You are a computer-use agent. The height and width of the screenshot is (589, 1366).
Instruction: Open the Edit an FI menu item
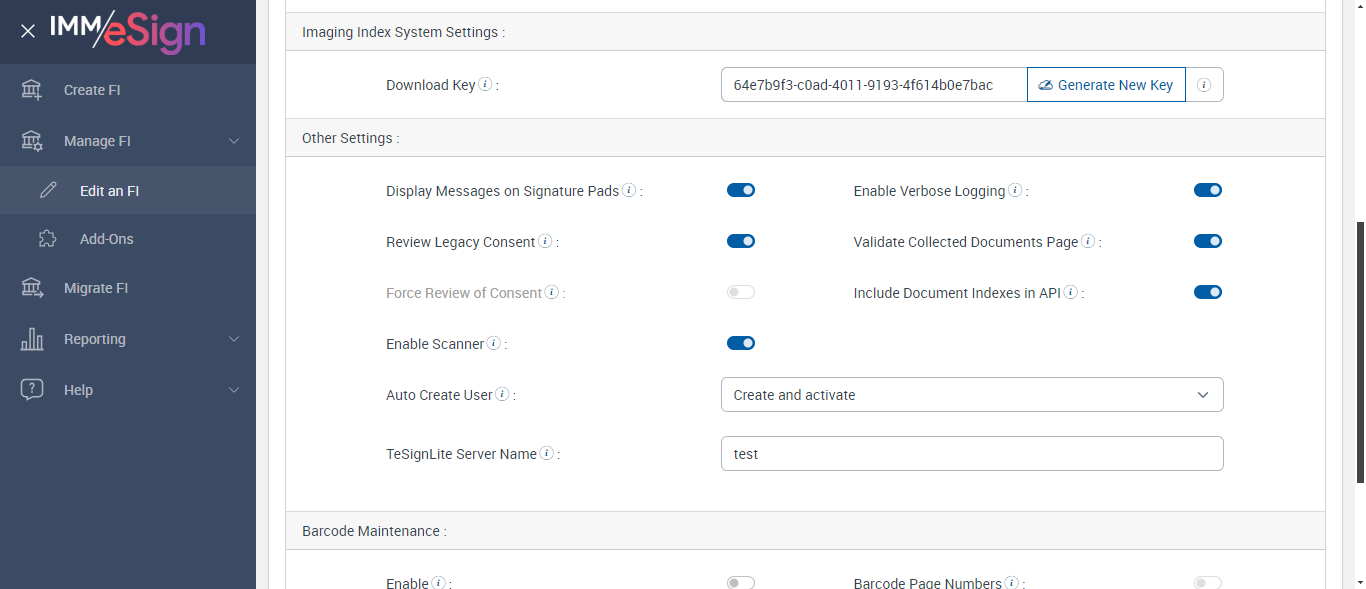109,190
